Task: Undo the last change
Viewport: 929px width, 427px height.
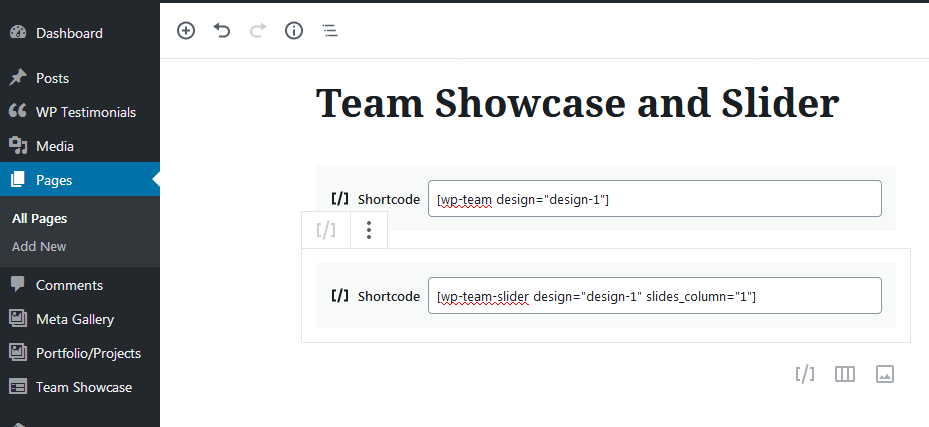Action: (x=222, y=30)
